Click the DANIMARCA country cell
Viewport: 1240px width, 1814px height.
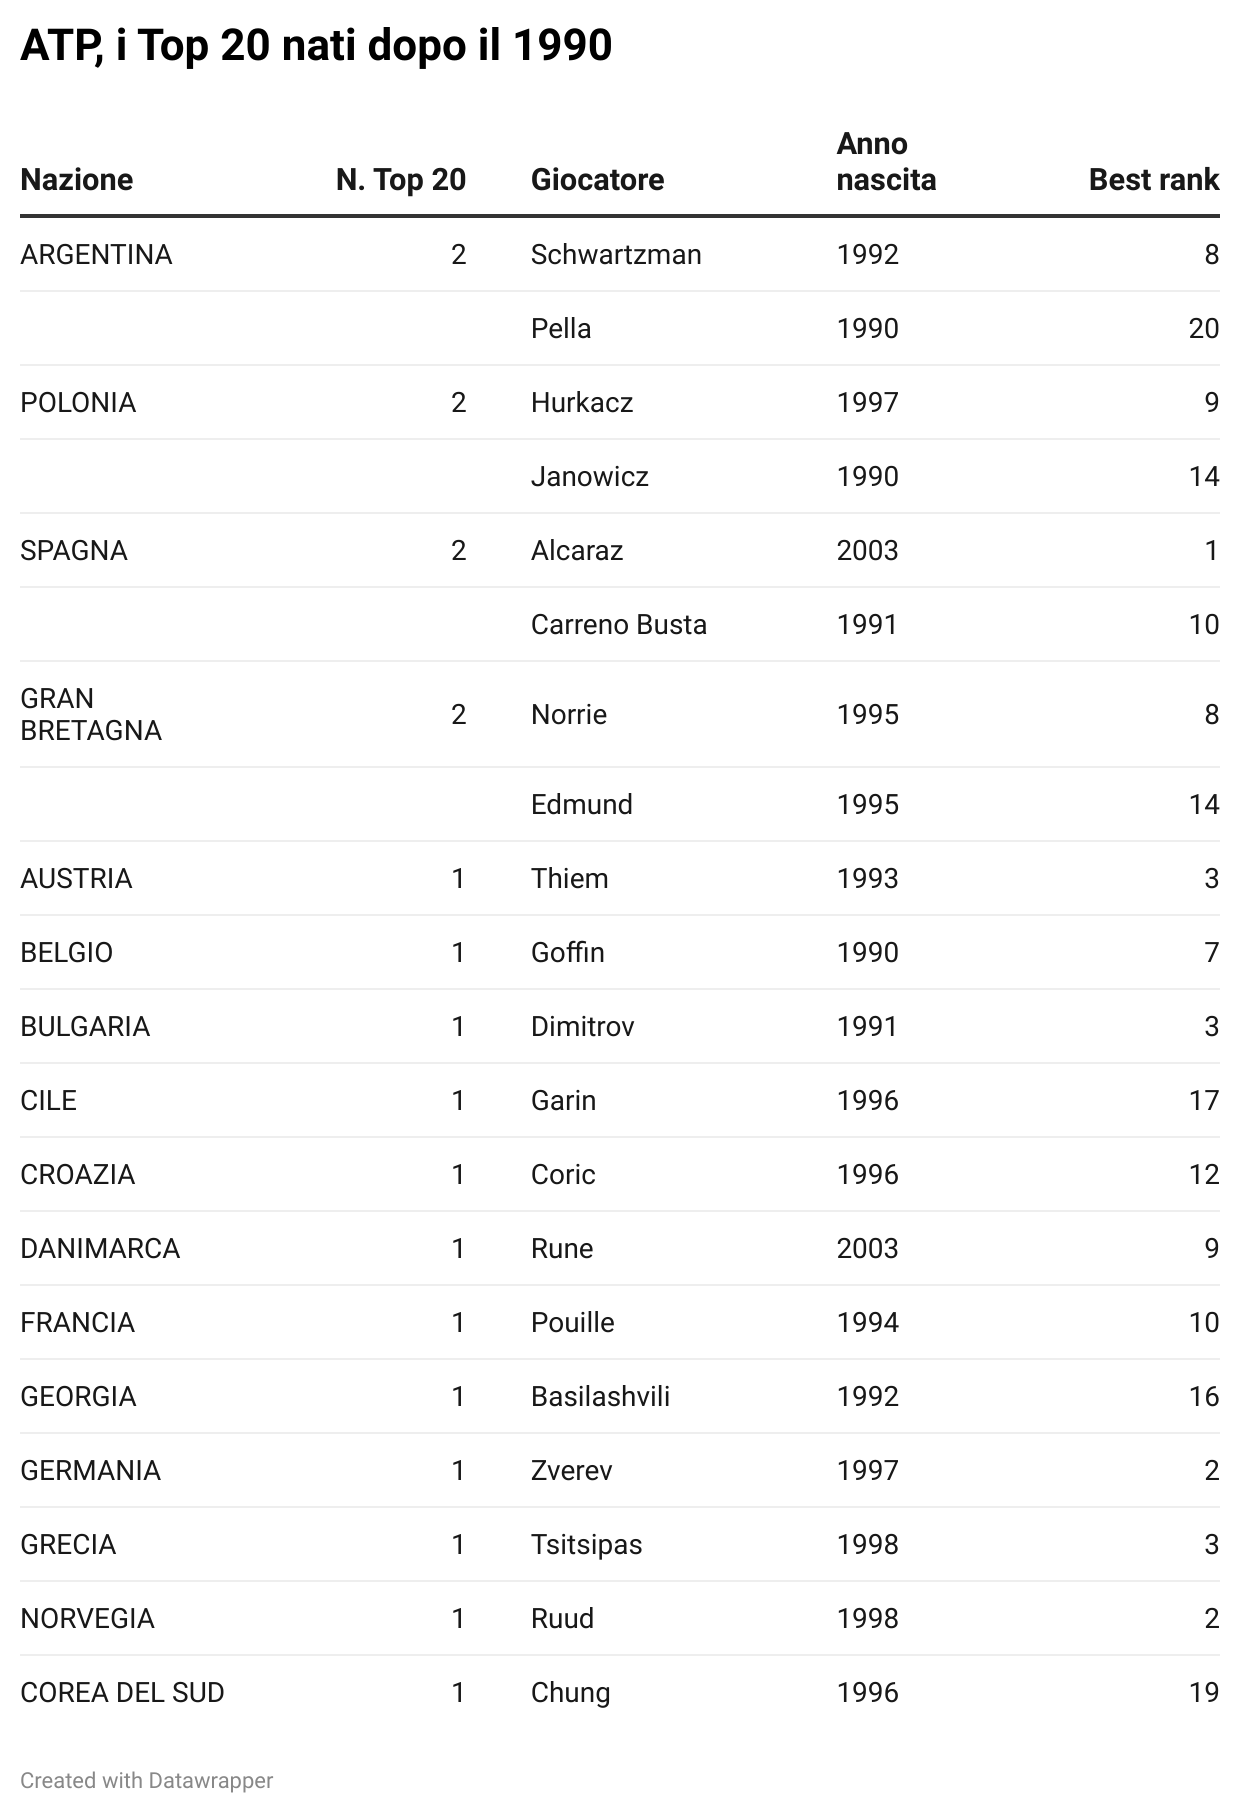100,1249
